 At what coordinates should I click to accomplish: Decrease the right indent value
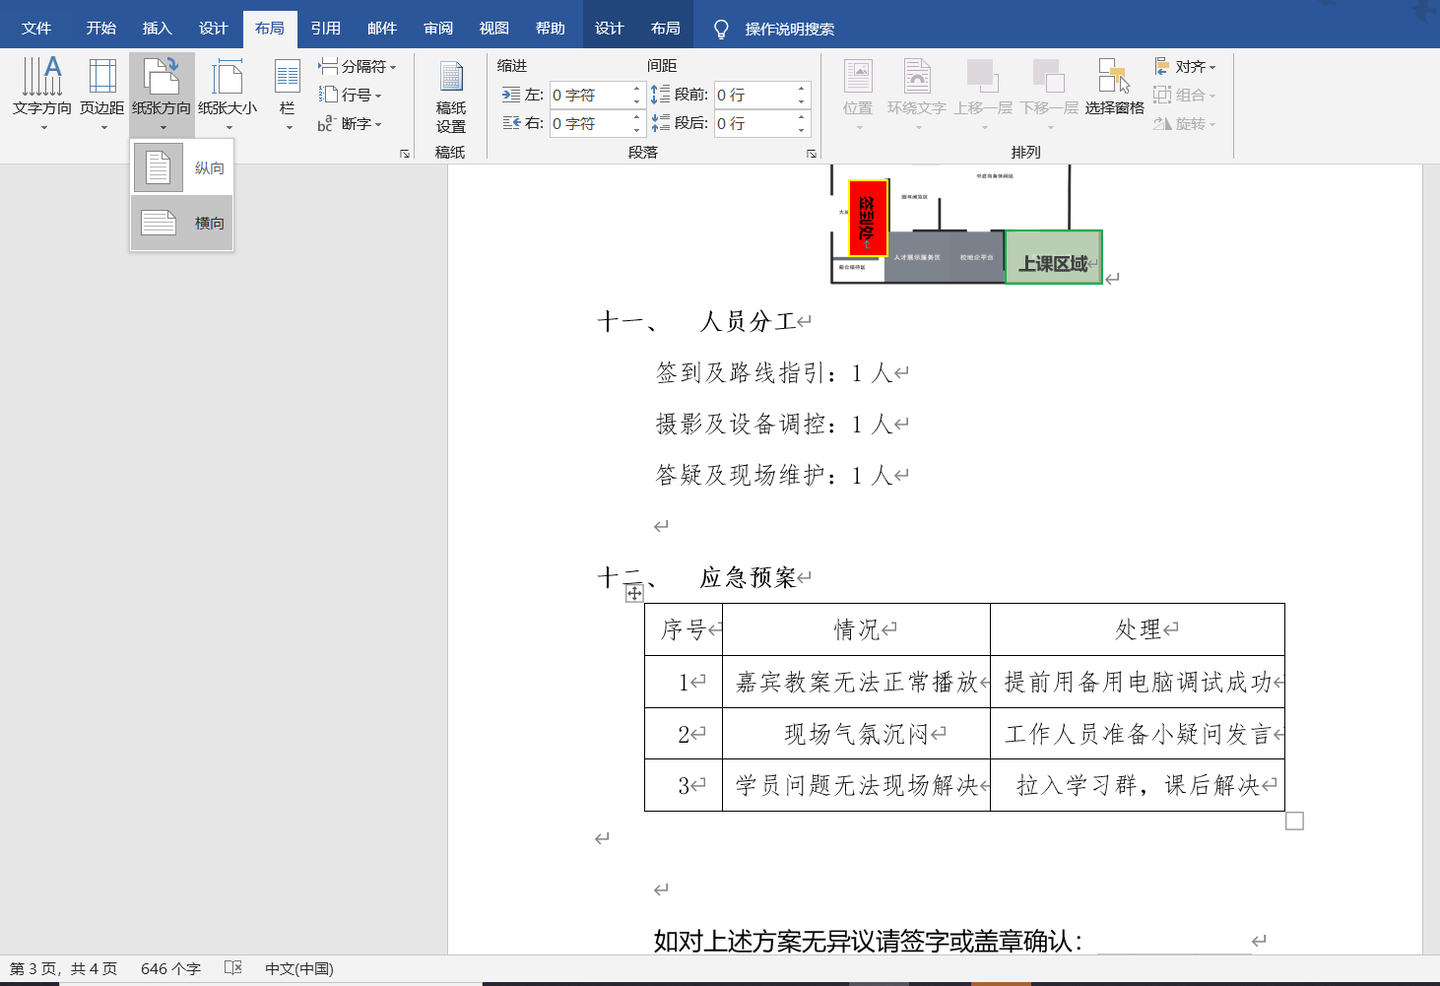637,130
